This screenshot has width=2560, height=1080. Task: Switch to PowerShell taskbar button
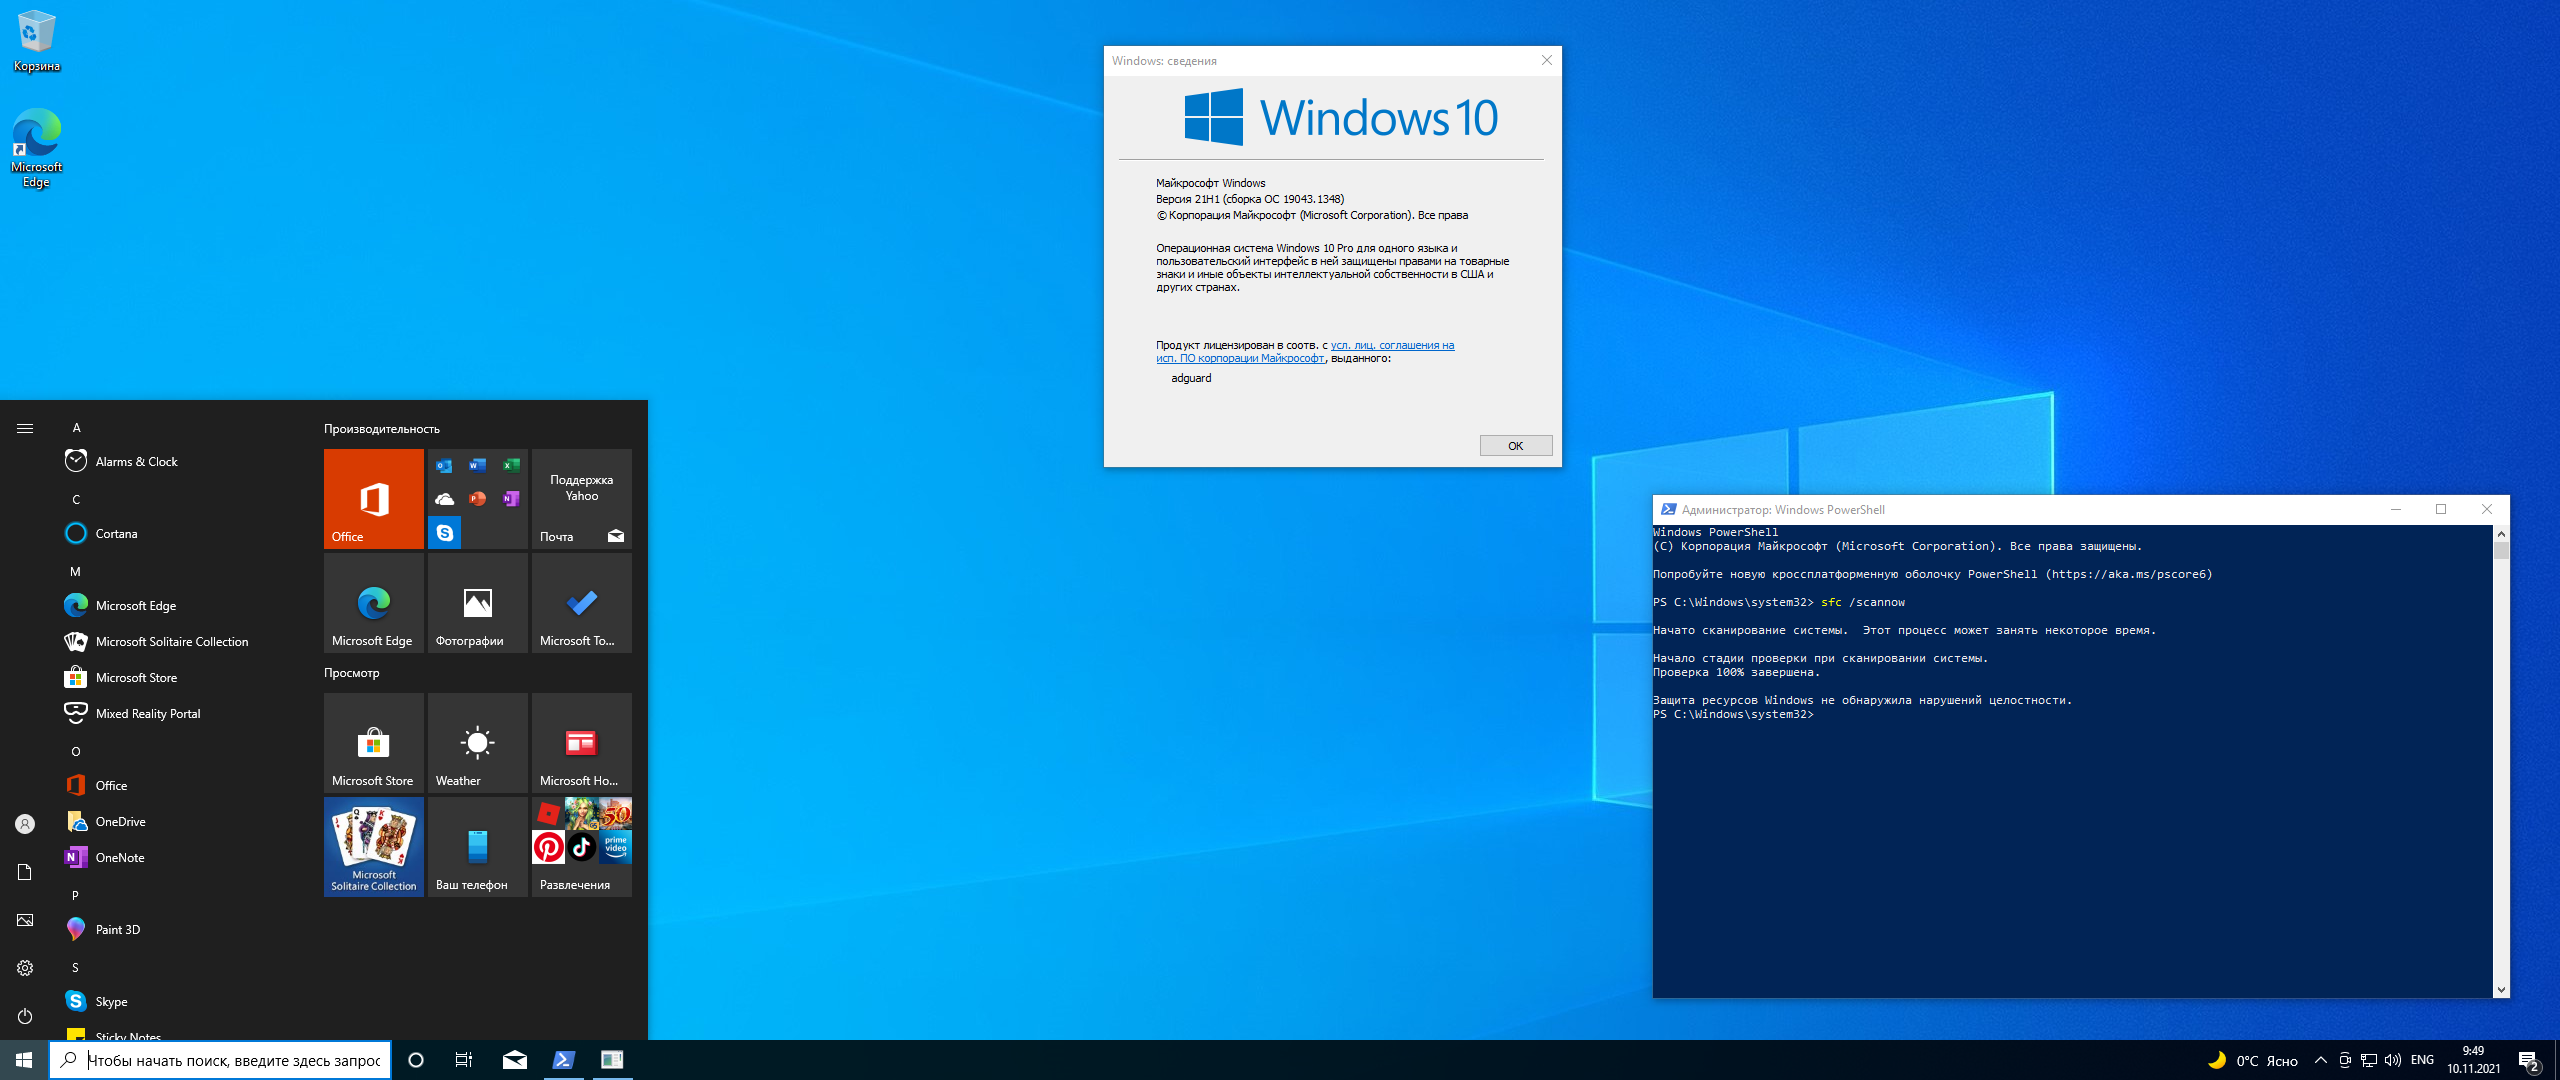[x=564, y=1060]
